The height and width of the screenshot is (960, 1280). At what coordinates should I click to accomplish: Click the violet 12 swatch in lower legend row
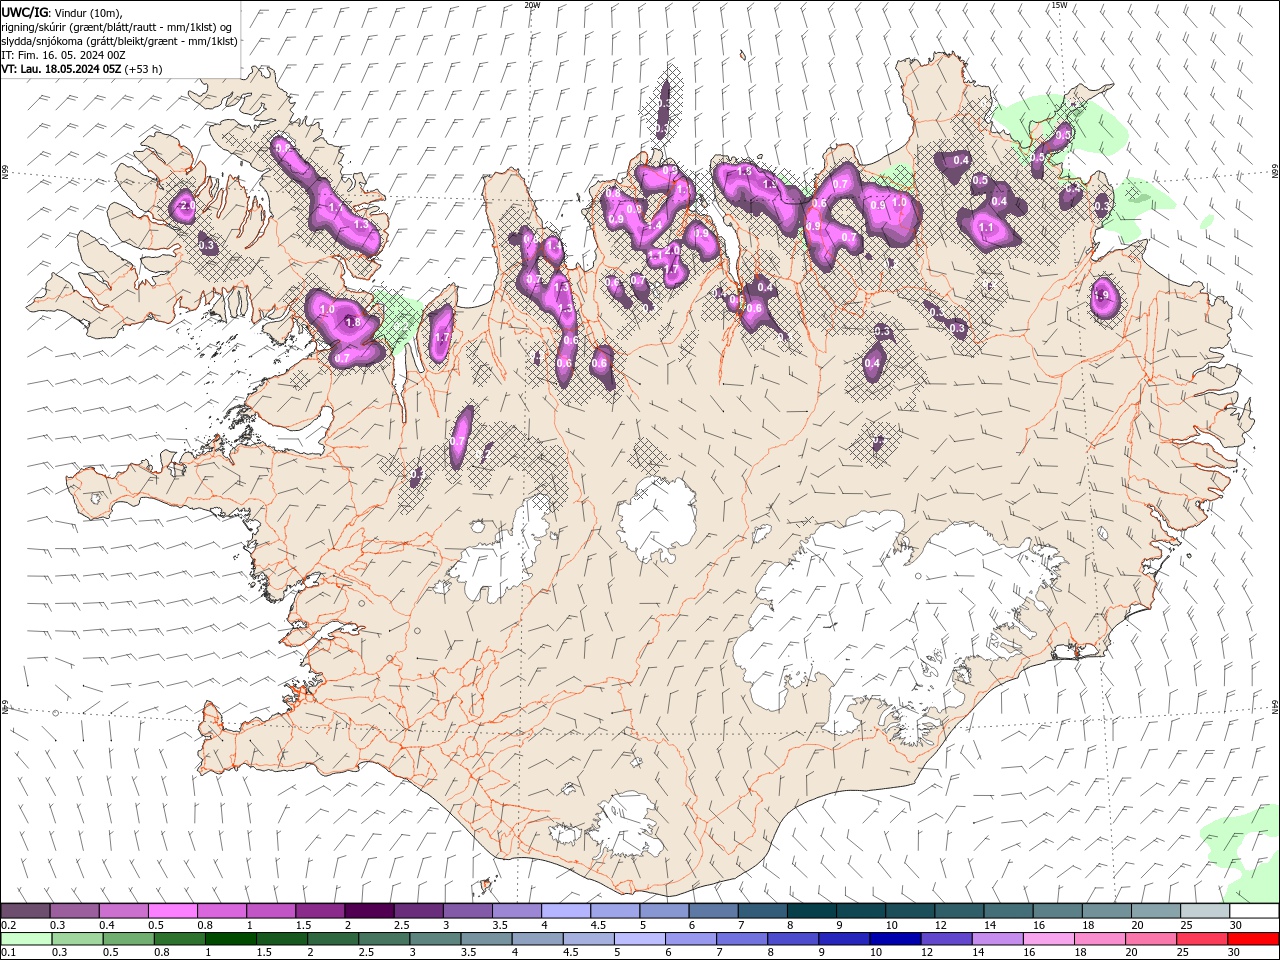tap(946, 939)
